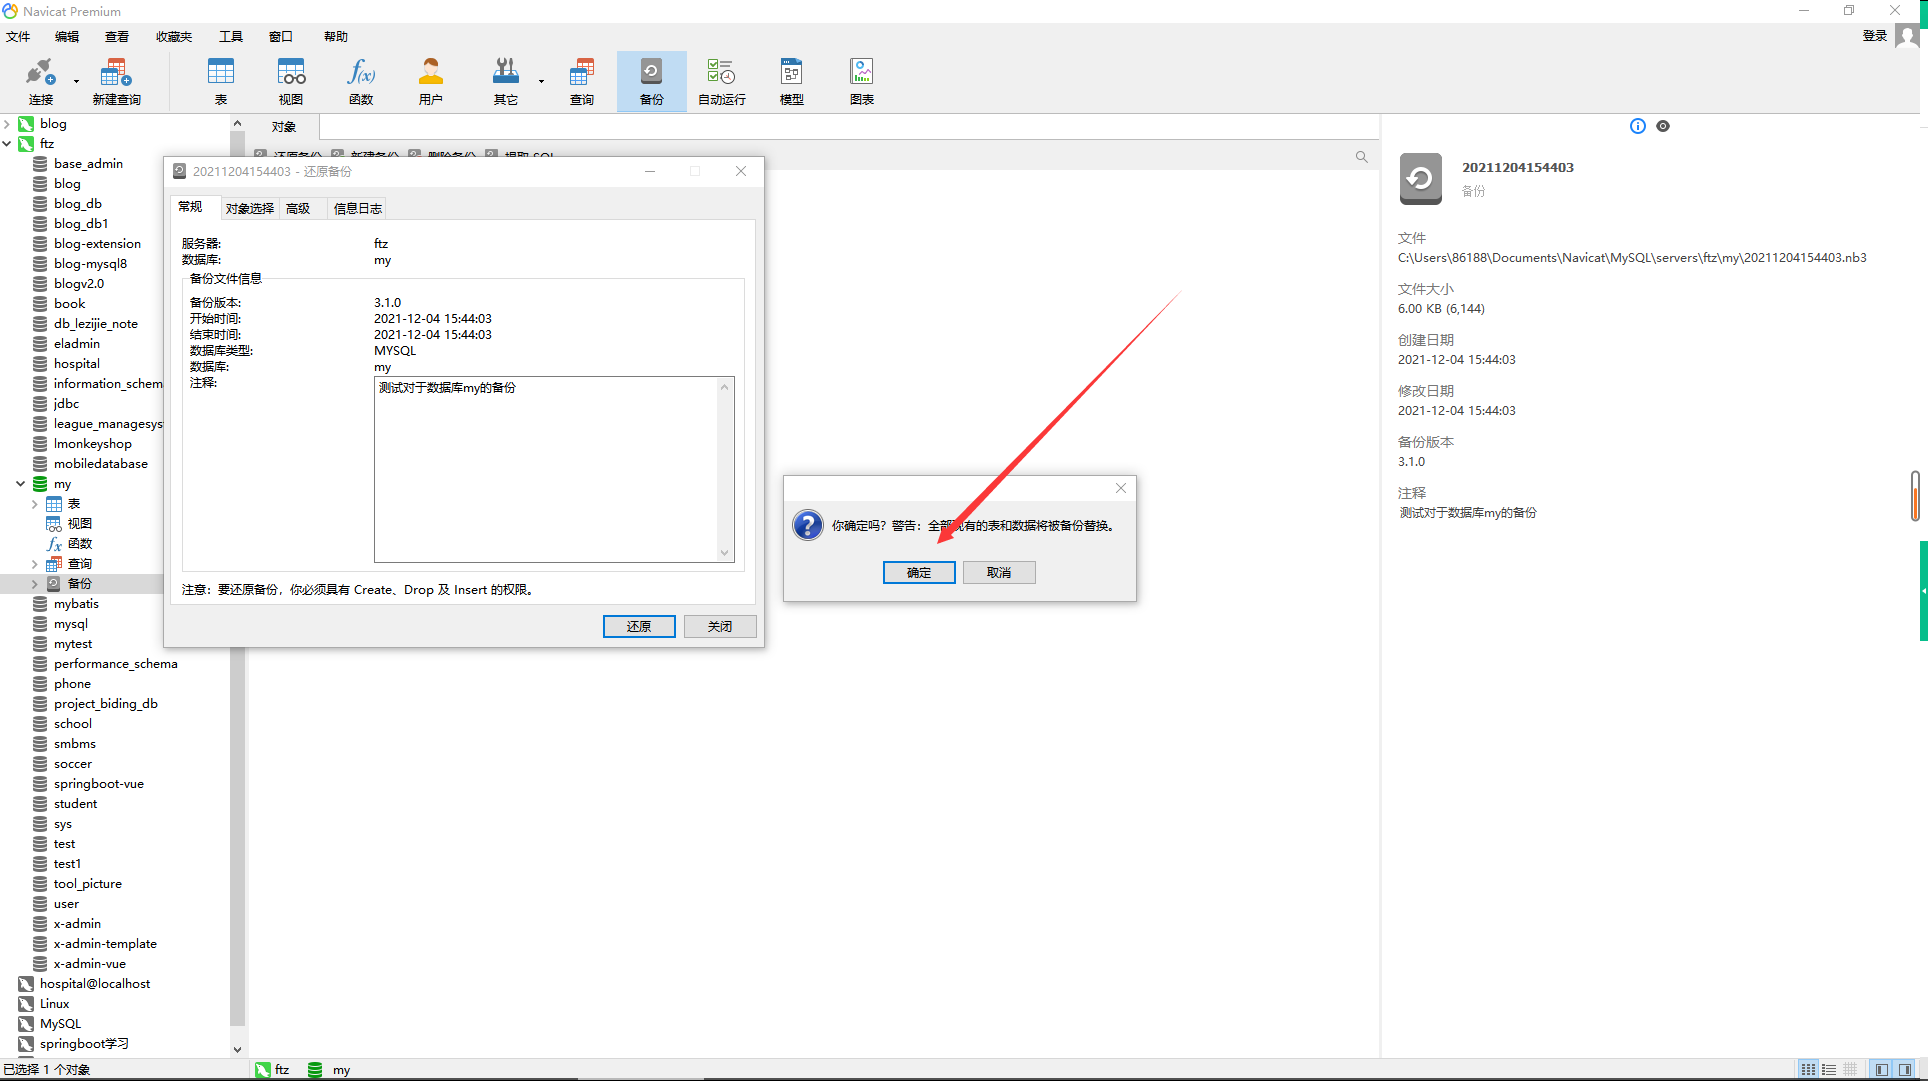Image resolution: width=1928 pixels, height=1081 pixels.
Task: Select the Linux connection in tree
Action: [55, 1004]
